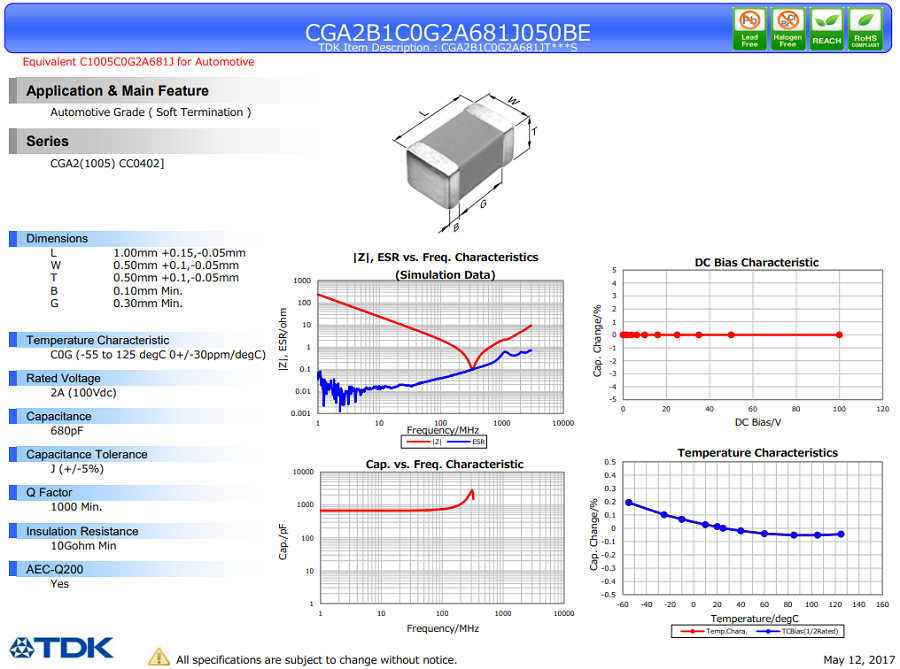900x669 pixels.
Task: Click the yellow warning triangle icon
Action: (x=159, y=657)
